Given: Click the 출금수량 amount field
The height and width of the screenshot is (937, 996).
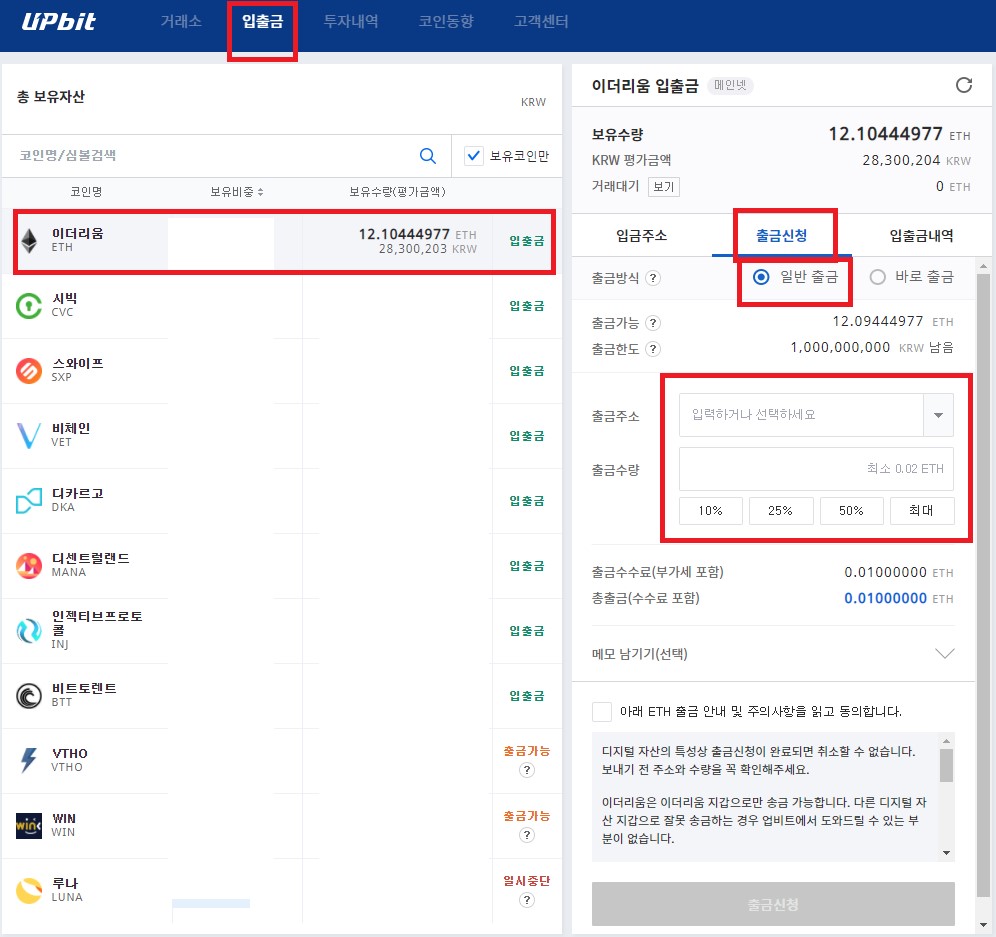Looking at the screenshot, I should coord(816,469).
